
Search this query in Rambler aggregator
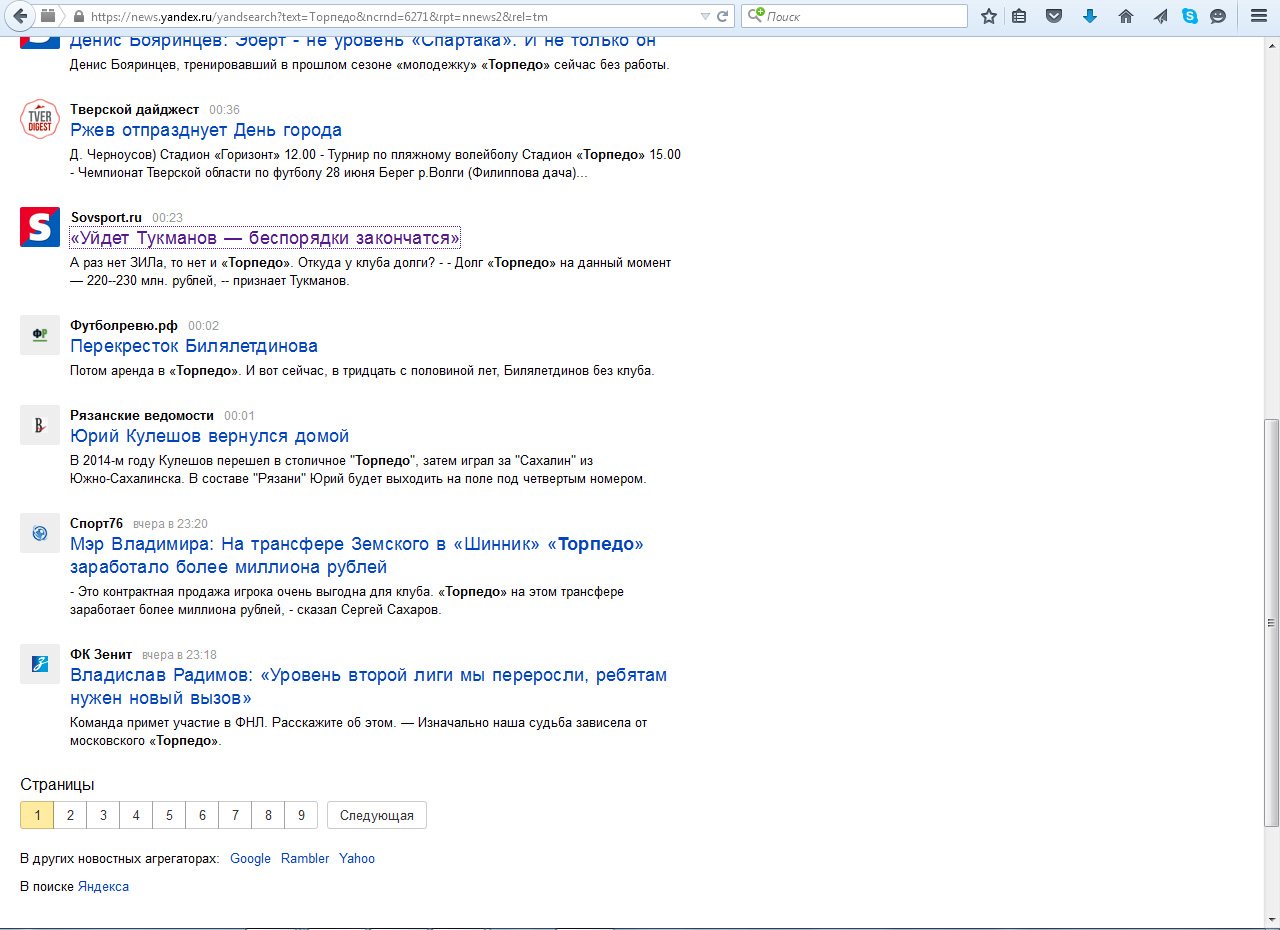[x=305, y=858]
